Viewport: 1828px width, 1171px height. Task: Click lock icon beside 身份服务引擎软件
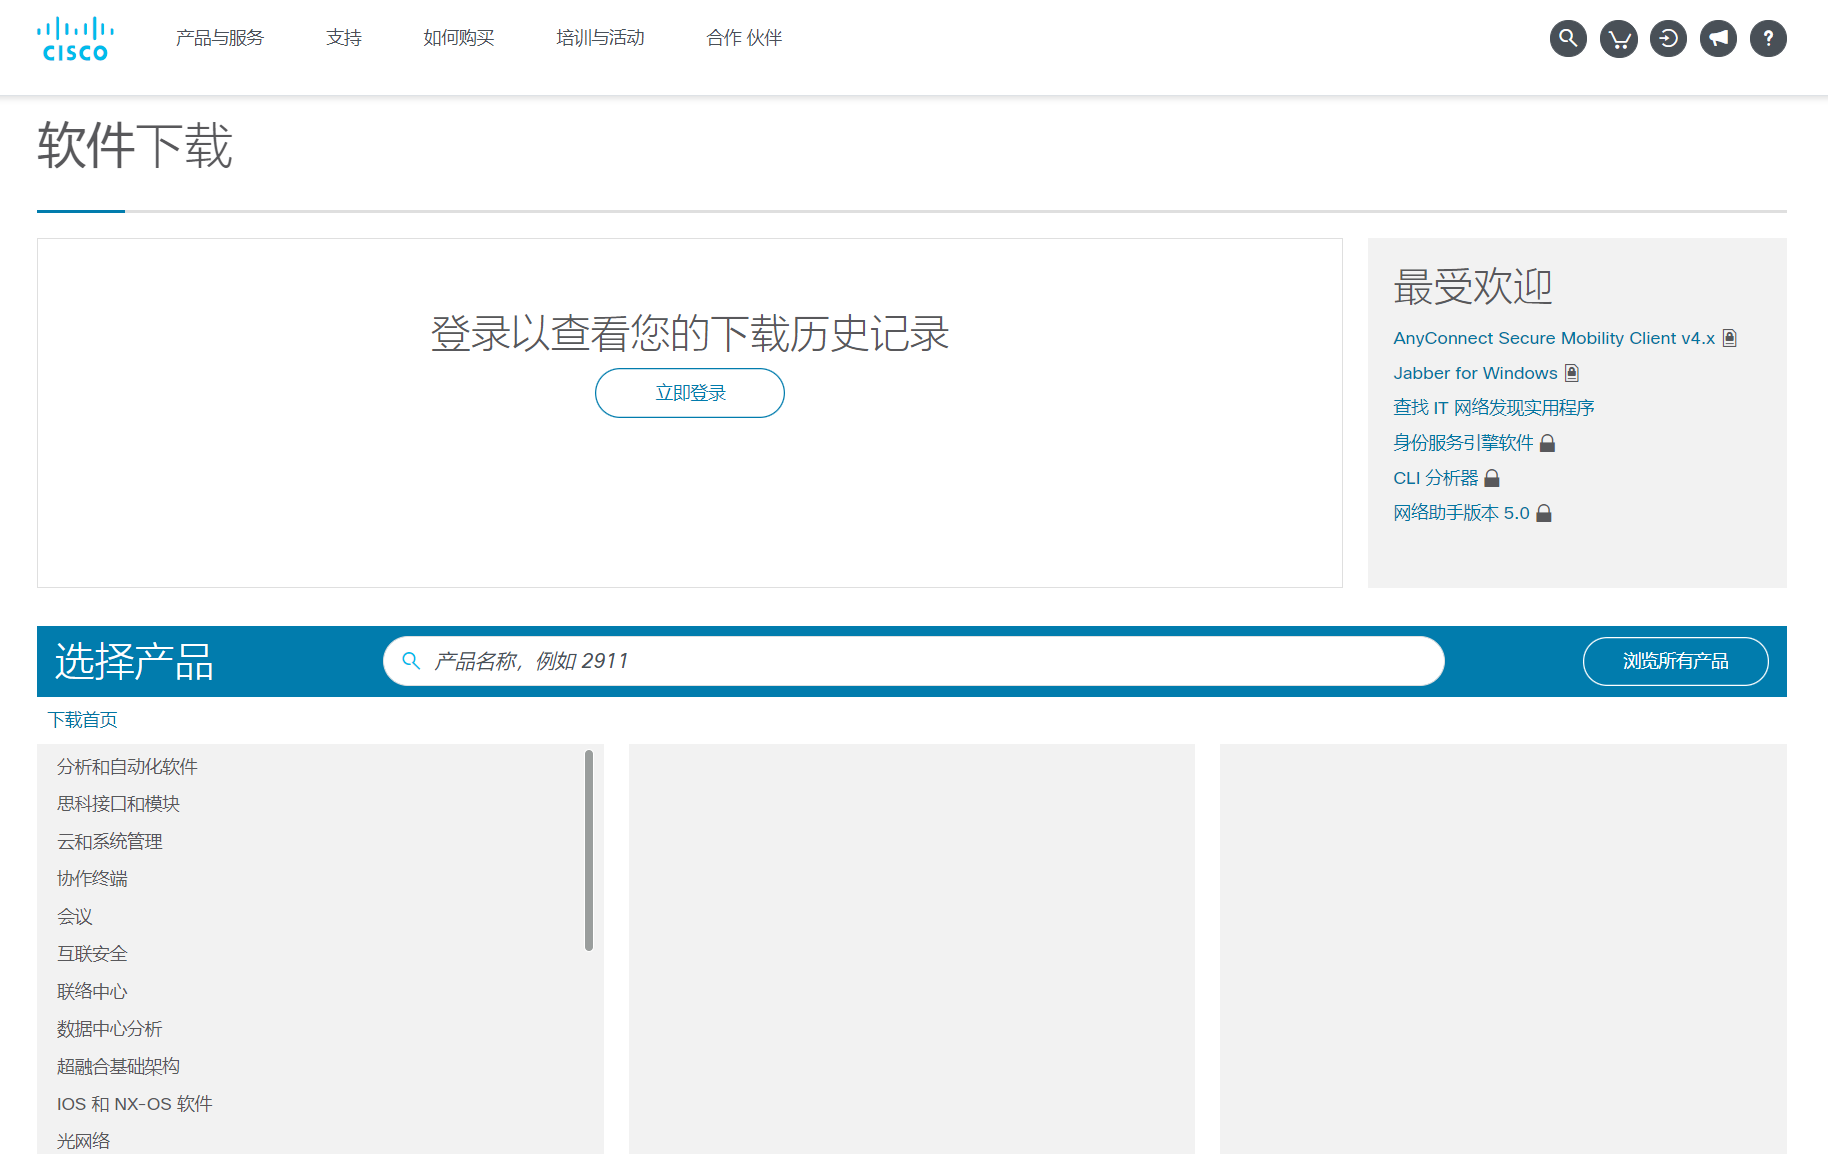[1547, 443]
